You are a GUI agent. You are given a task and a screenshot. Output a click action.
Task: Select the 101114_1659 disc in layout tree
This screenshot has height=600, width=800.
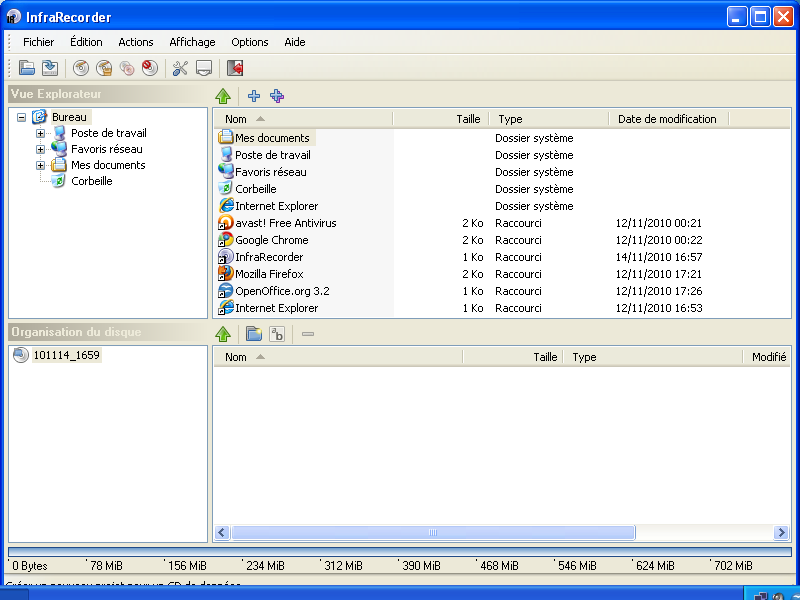click(x=66, y=355)
